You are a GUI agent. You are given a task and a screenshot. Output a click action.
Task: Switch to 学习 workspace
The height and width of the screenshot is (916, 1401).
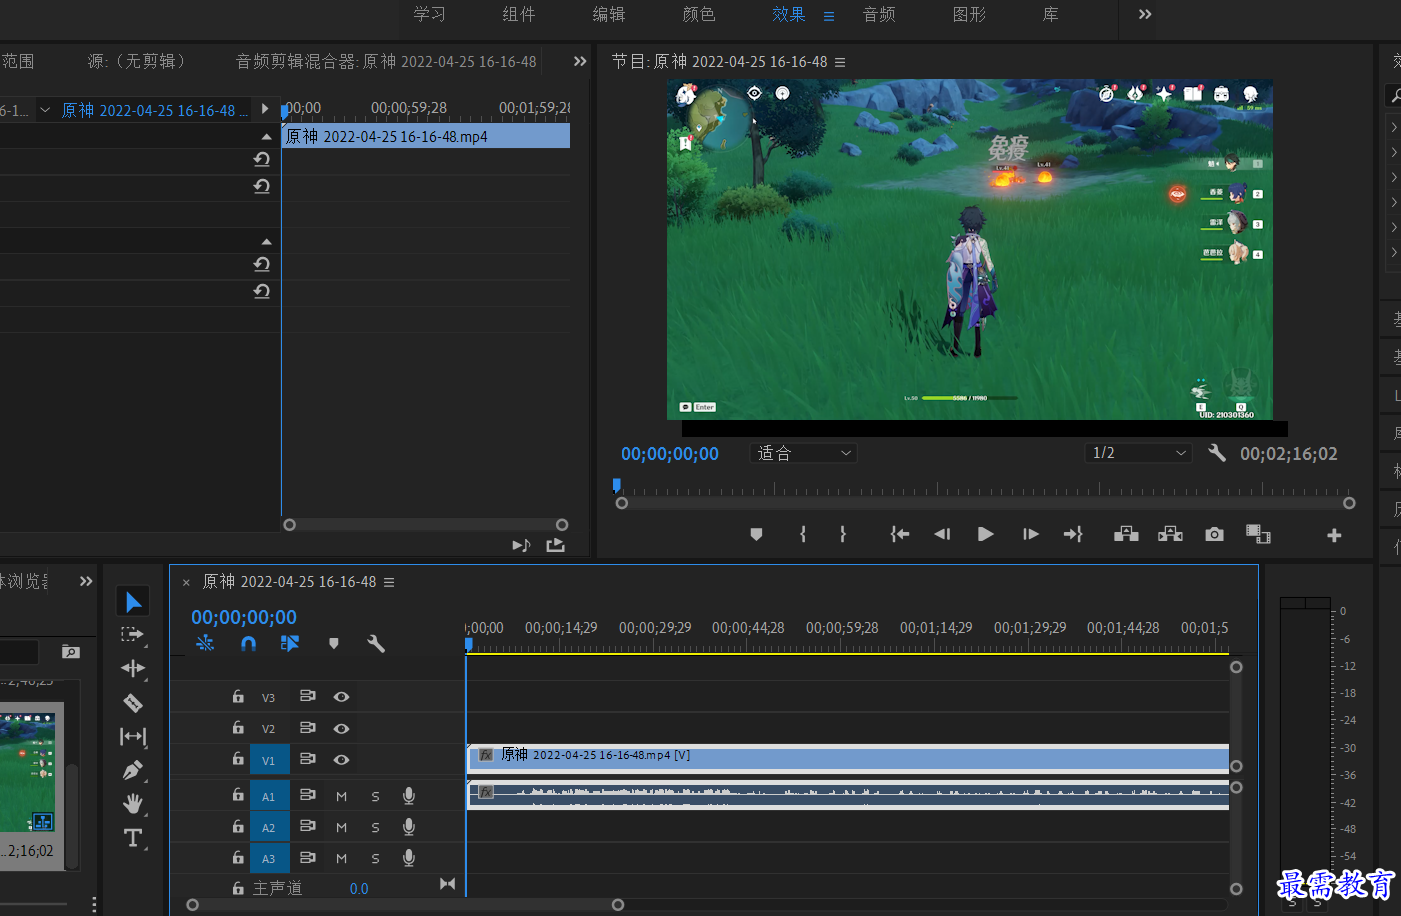(430, 14)
